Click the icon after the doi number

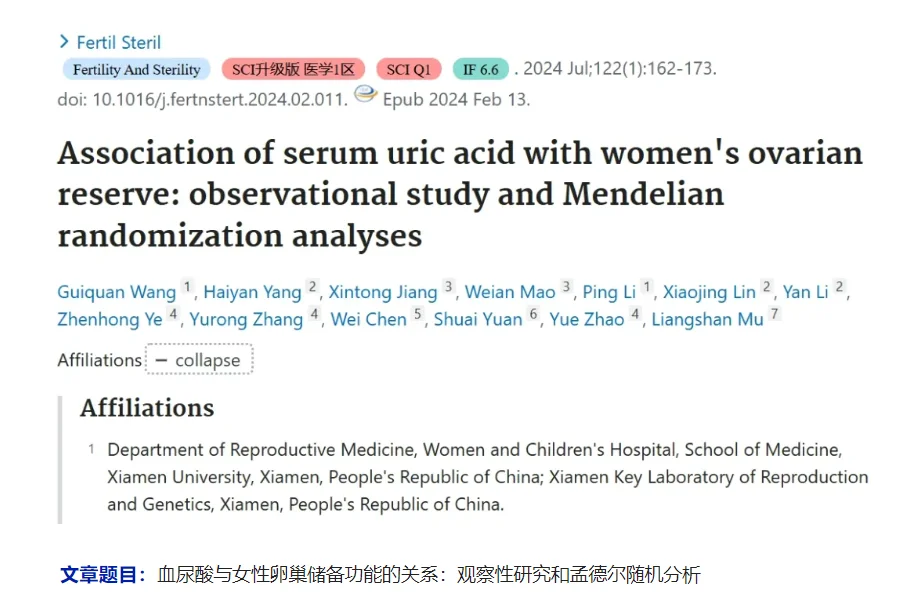pos(365,94)
